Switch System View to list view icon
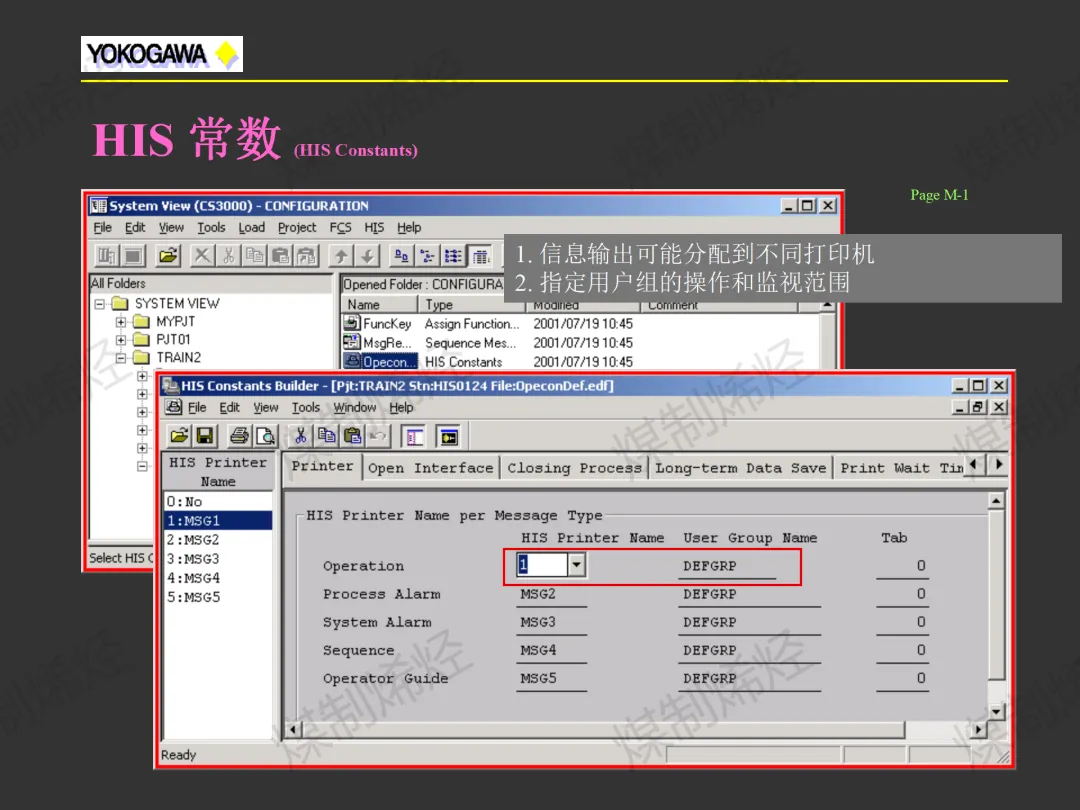The width and height of the screenshot is (1080, 810). tap(453, 256)
